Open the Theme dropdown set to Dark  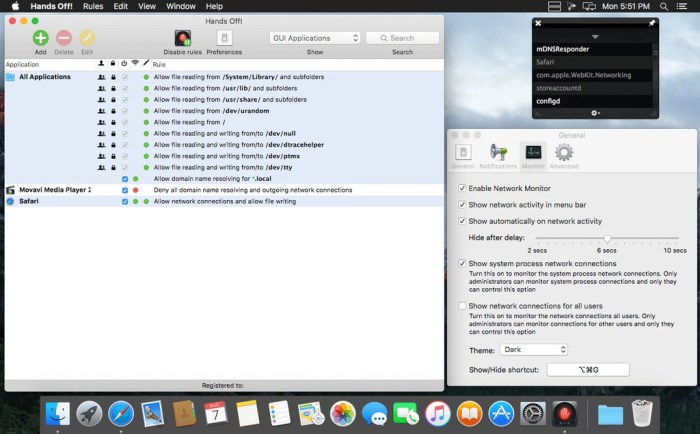pyautogui.click(x=533, y=350)
